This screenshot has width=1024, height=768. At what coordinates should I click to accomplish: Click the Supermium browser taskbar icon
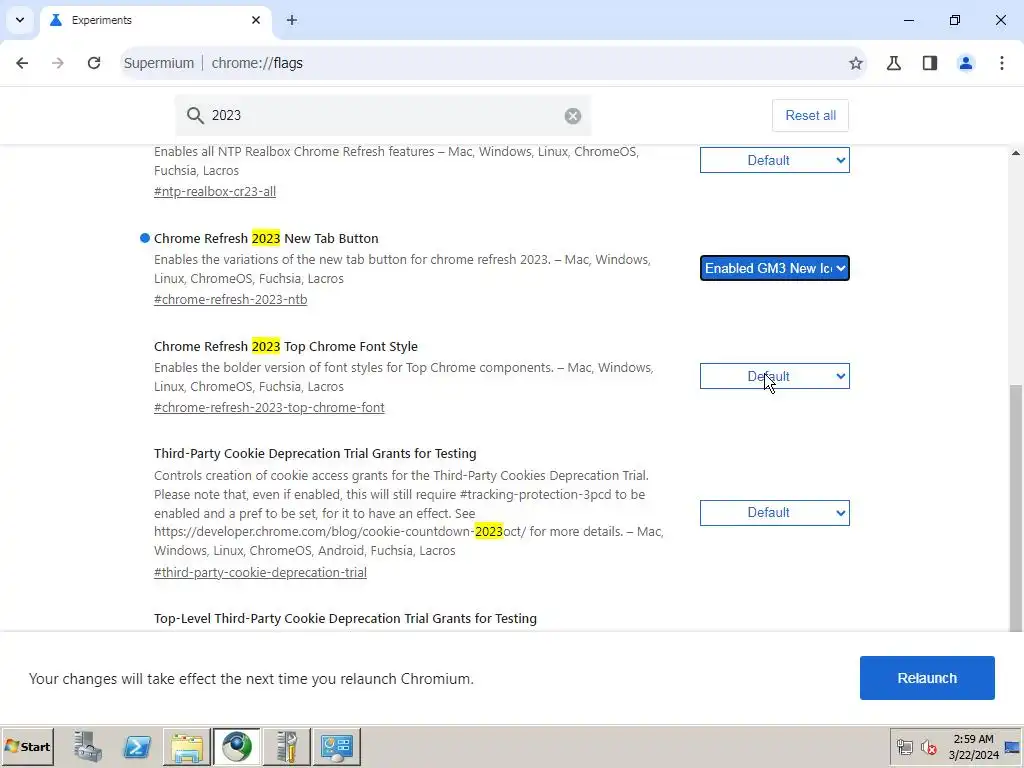click(236, 746)
